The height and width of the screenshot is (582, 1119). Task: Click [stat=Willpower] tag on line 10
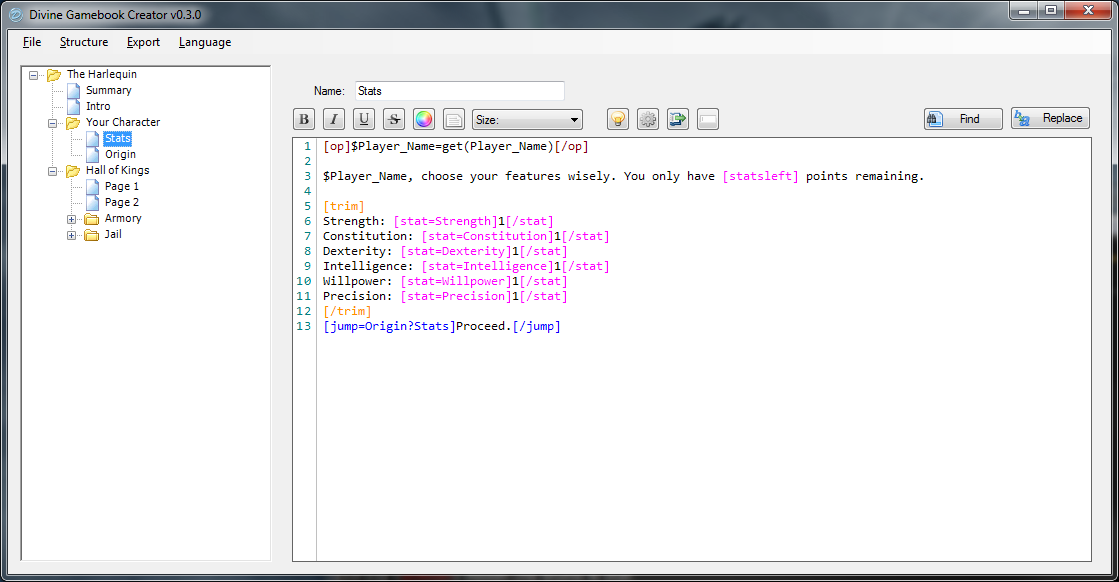tap(456, 281)
